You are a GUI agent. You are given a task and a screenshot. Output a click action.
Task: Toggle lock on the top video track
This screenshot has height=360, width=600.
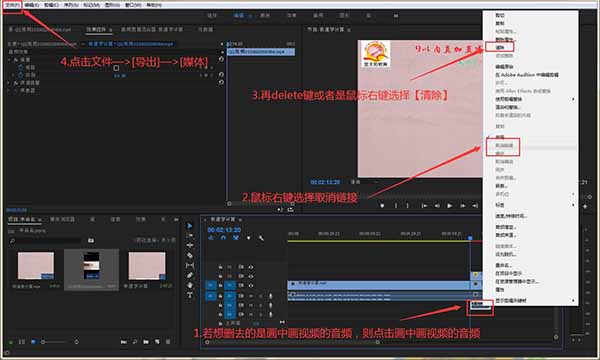pos(220,267)
